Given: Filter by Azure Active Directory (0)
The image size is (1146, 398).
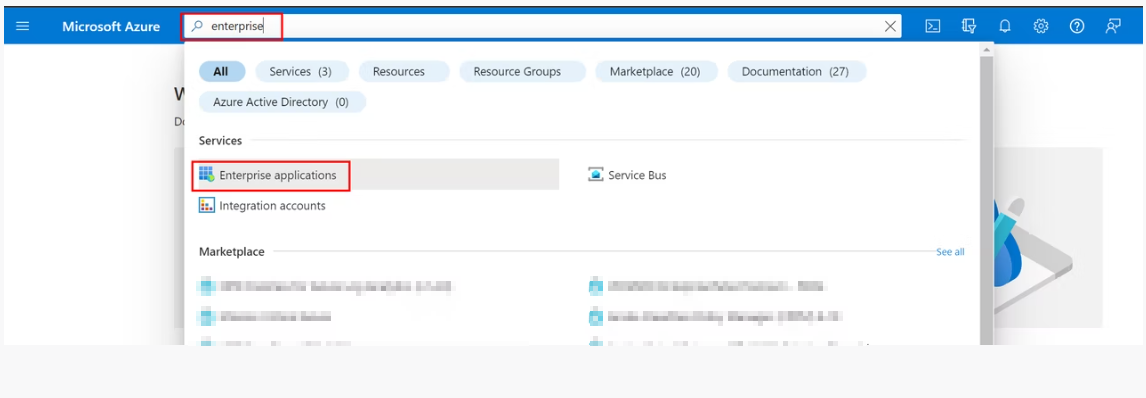Looking at the screenshot, I should (281, 102).
